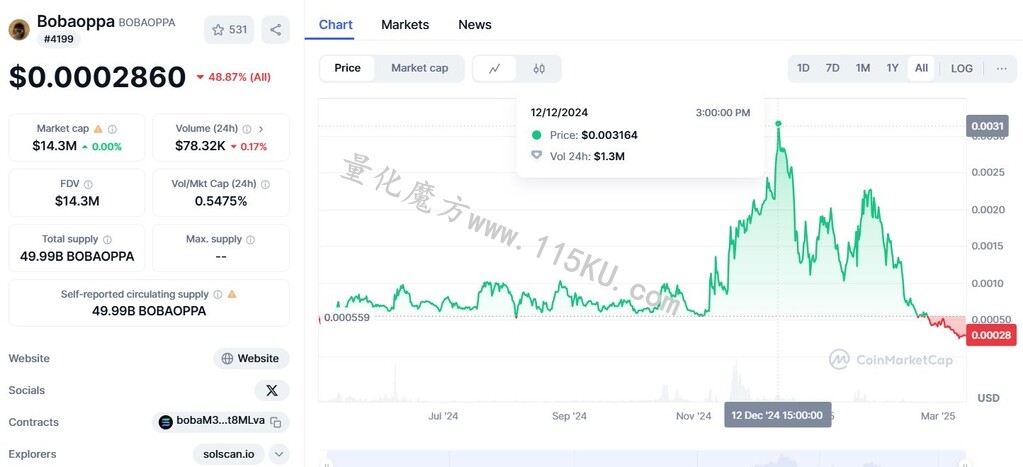Click the USD currency label on chart
This screenshot has width=1023, height=467.
pyautogui.click(x=988, y=398)
